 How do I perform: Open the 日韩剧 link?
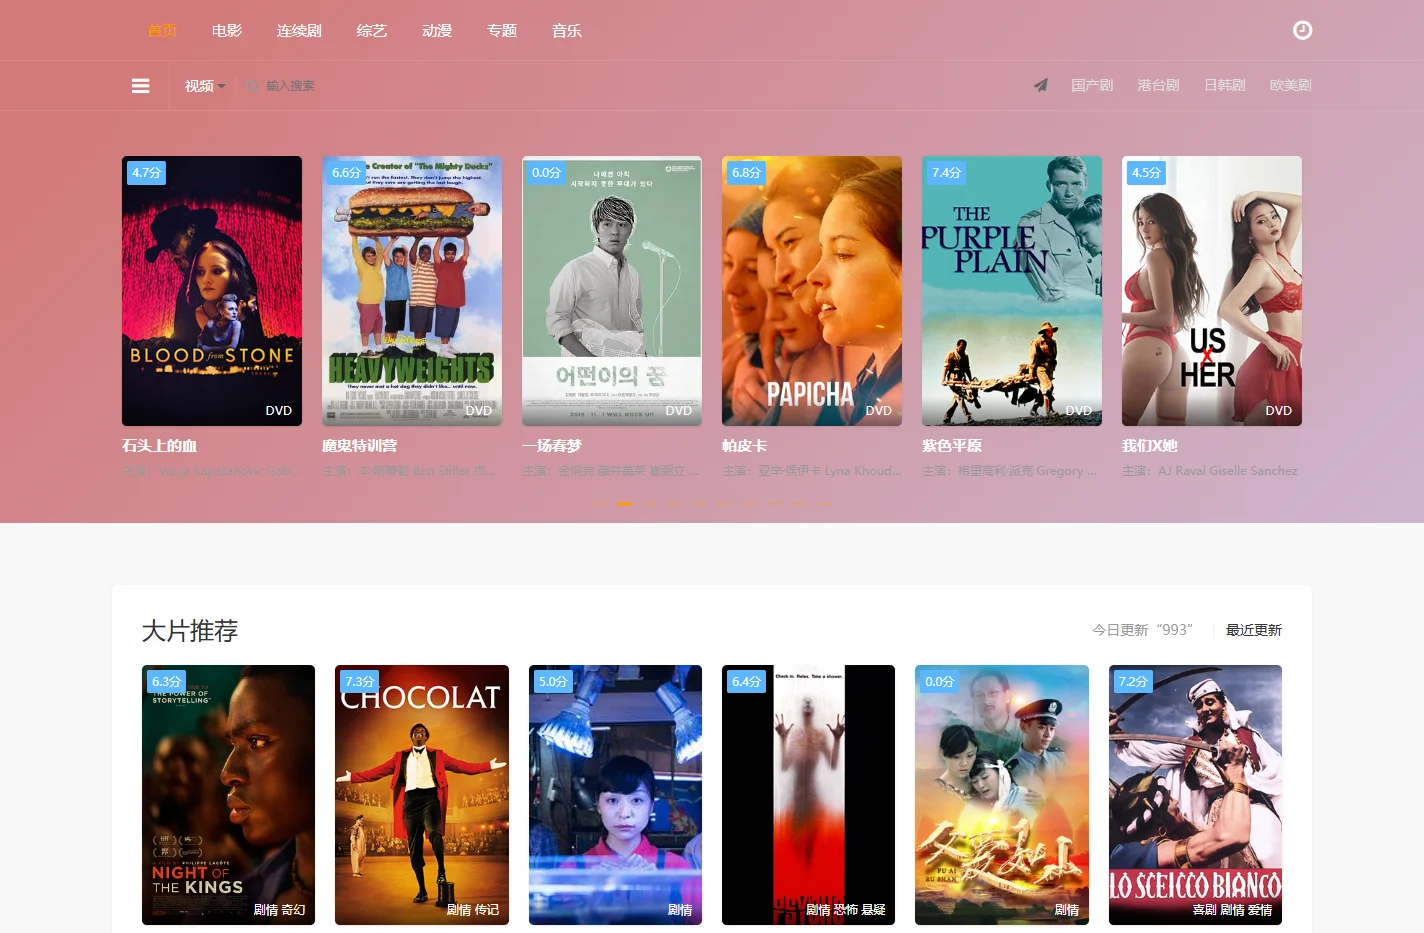click(1225, 85)
